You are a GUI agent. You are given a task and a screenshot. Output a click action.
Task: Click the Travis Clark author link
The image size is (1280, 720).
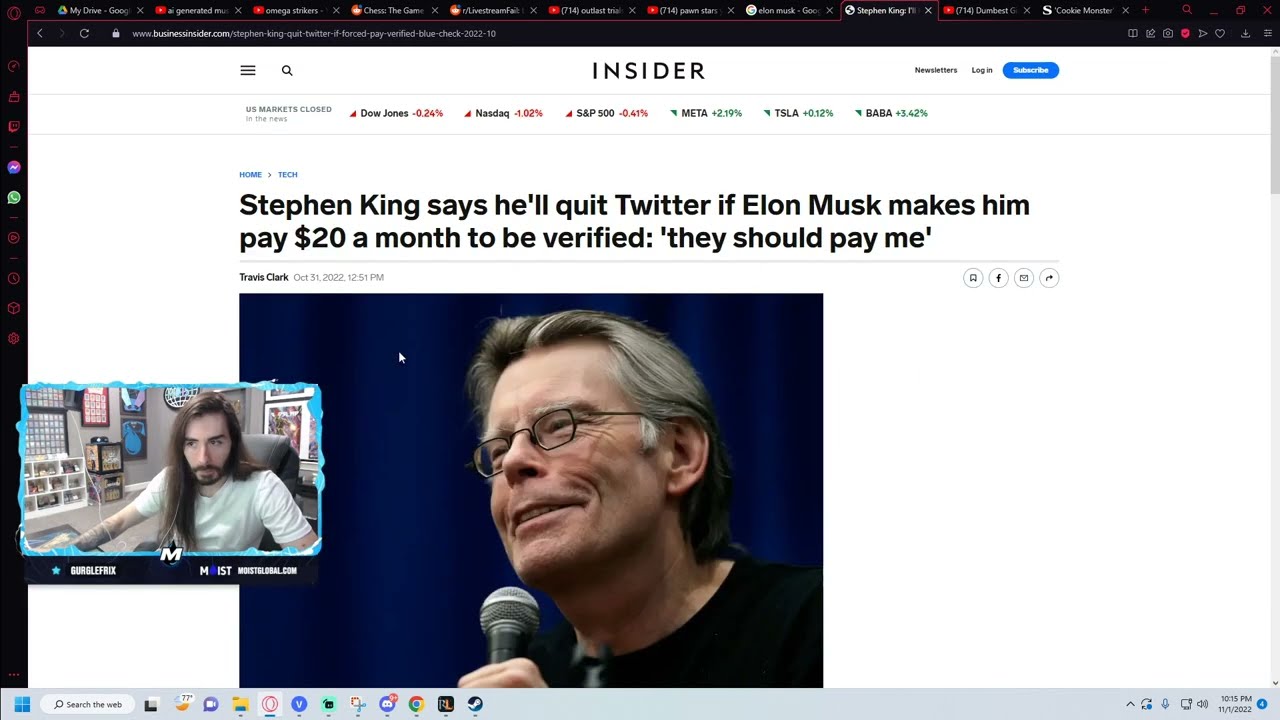point(264,277)
